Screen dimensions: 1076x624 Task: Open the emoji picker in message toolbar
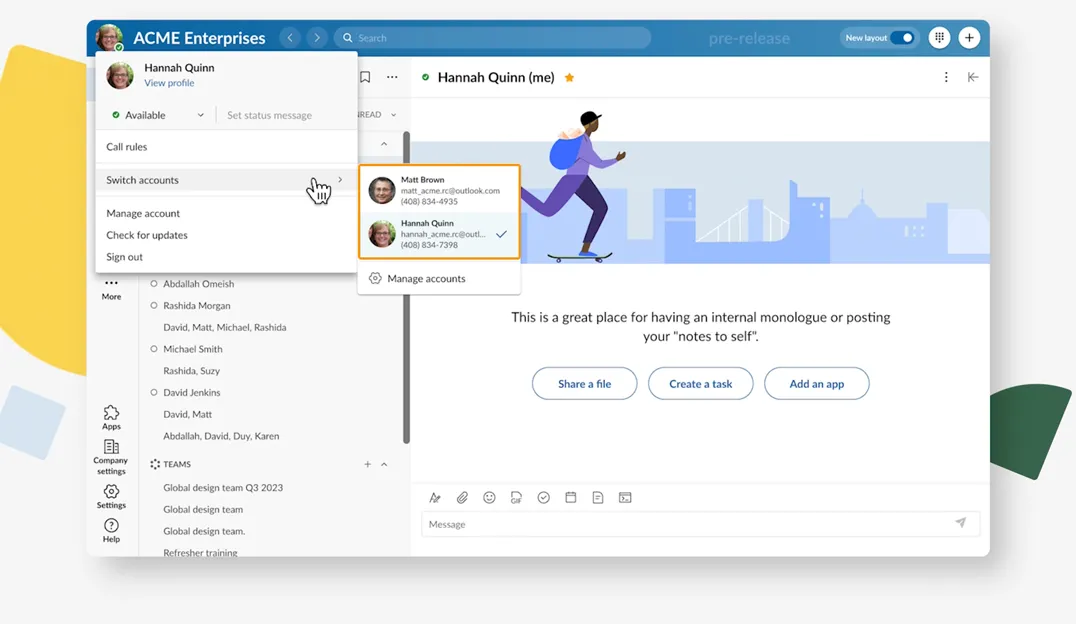click(489, 497)
